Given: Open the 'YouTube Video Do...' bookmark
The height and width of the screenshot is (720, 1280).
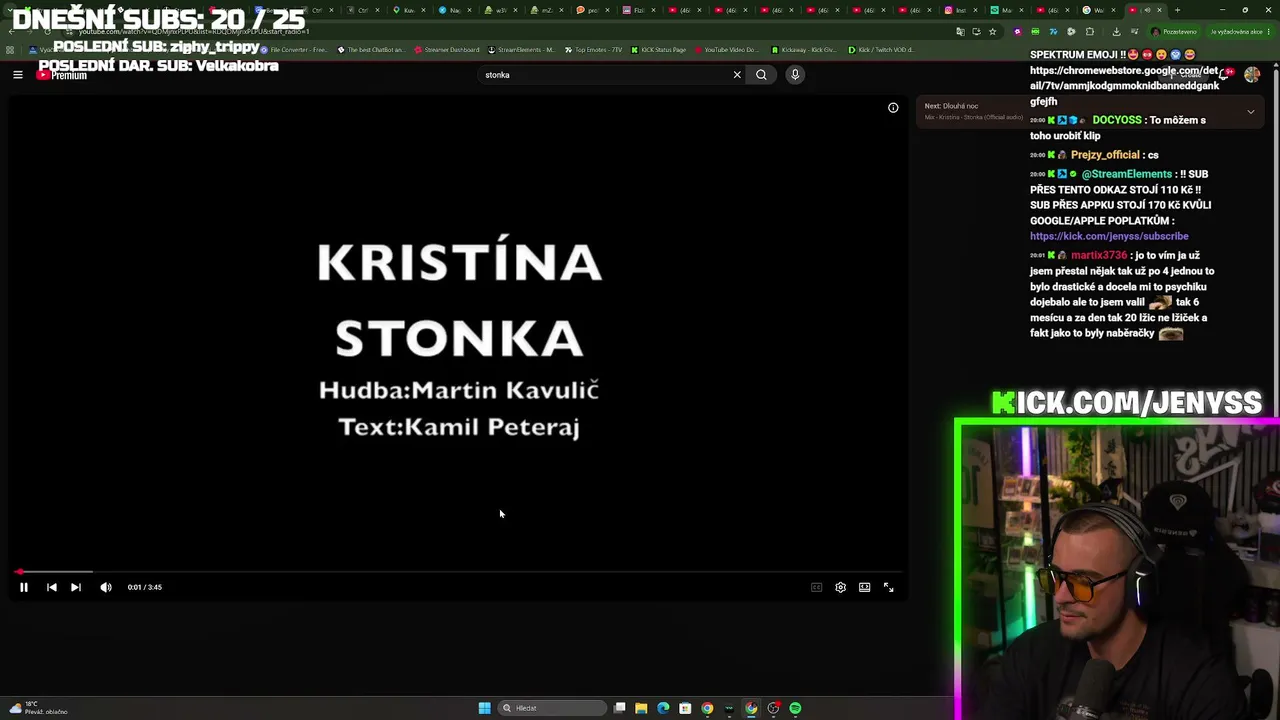Looking at the screenshot, I should coord(726,49).
